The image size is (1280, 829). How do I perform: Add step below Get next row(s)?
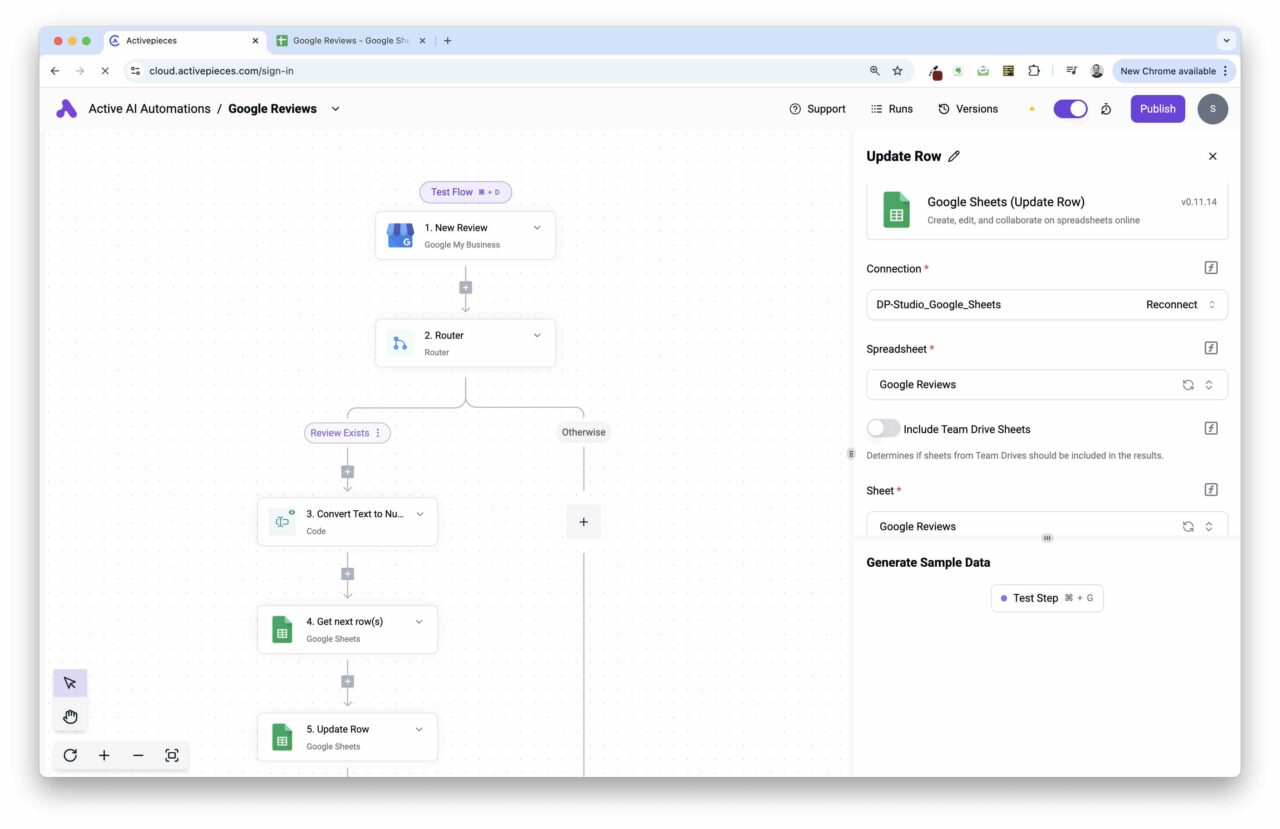[347, 681]
